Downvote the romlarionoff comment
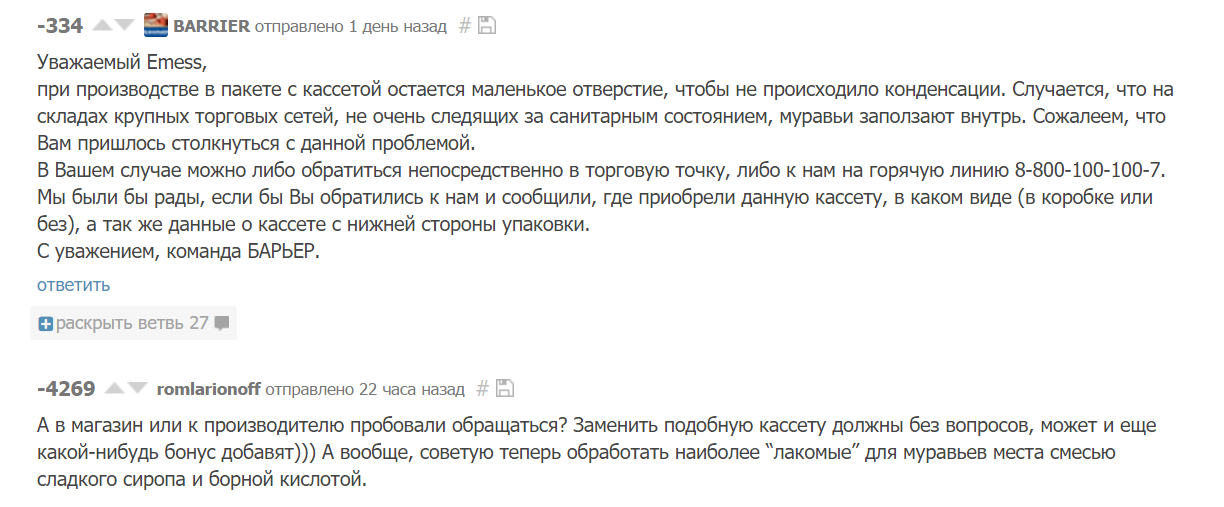This screenshot has height=507, width=1224. (x=137, y=388)
